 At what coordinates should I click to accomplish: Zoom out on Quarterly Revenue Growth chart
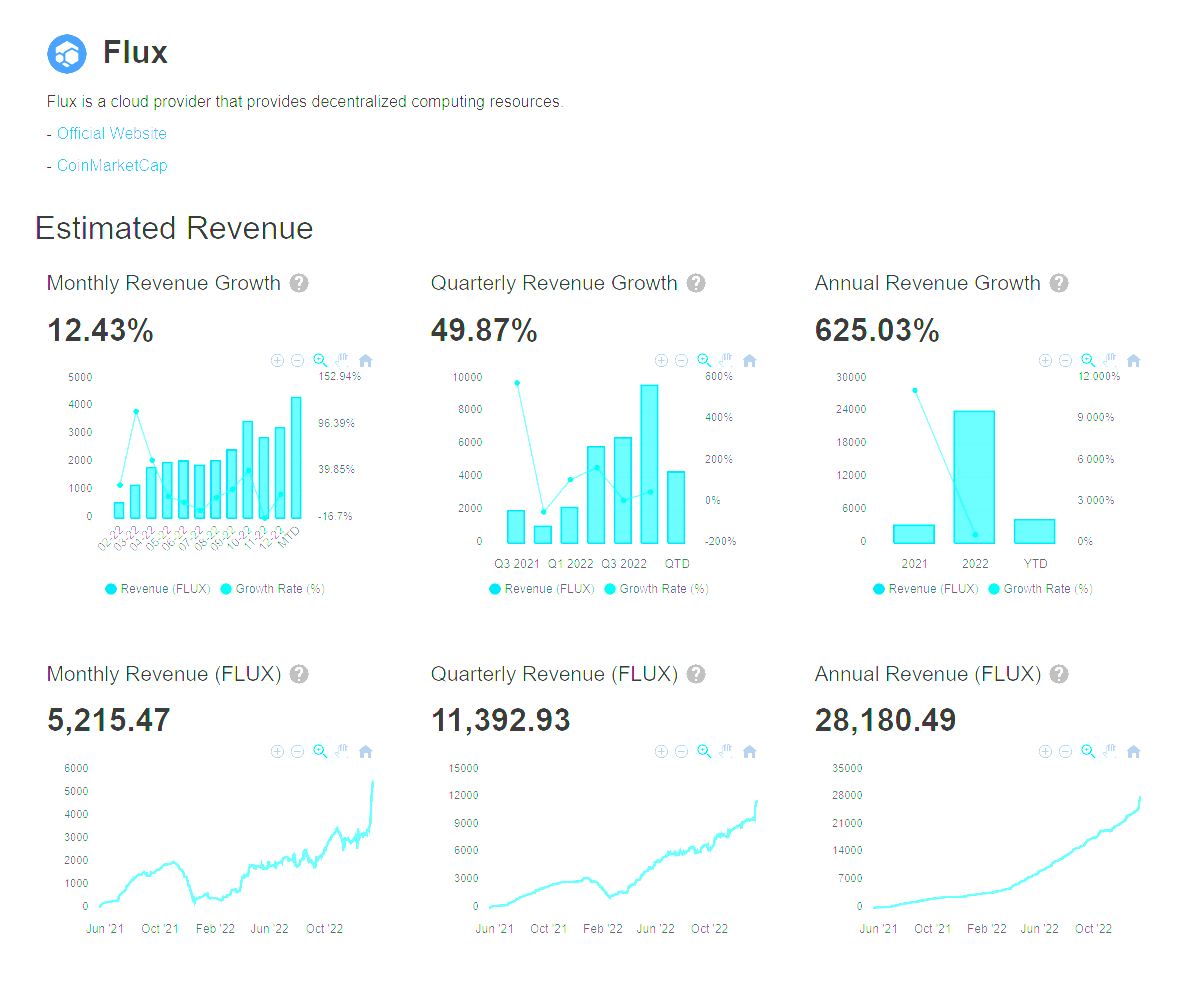pyautogui.click(x=681, y=361)
